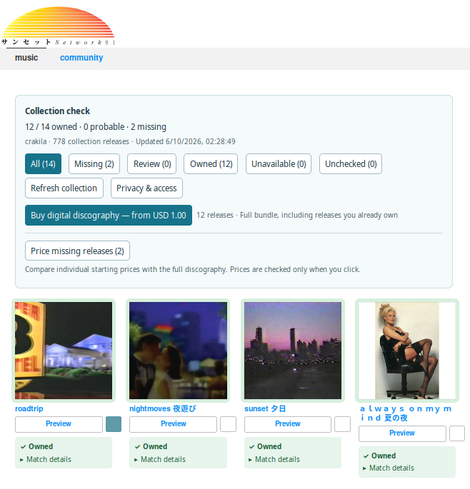Preview the sunset release

[288, 424]
